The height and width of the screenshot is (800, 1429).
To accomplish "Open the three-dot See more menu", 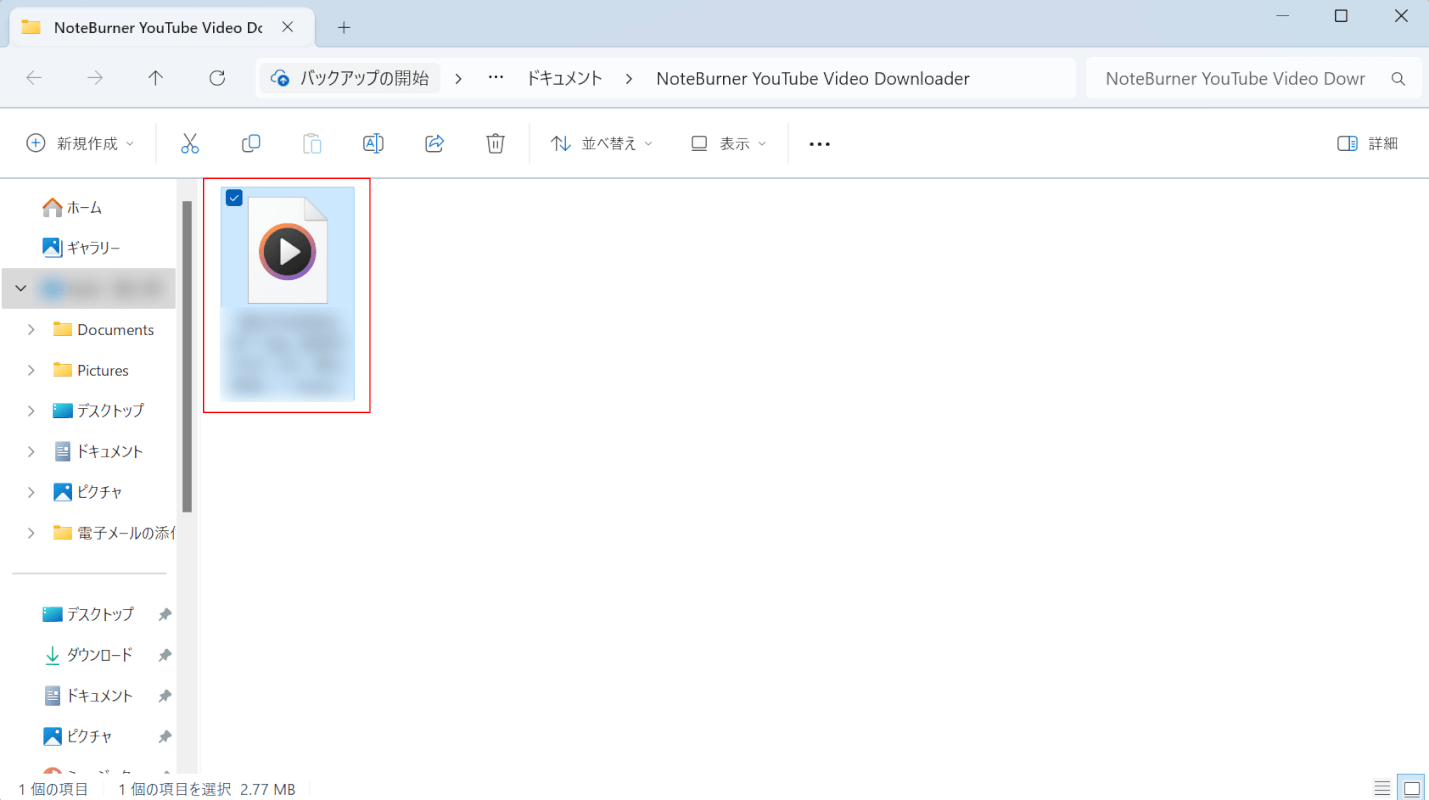I will coord(820,144).
